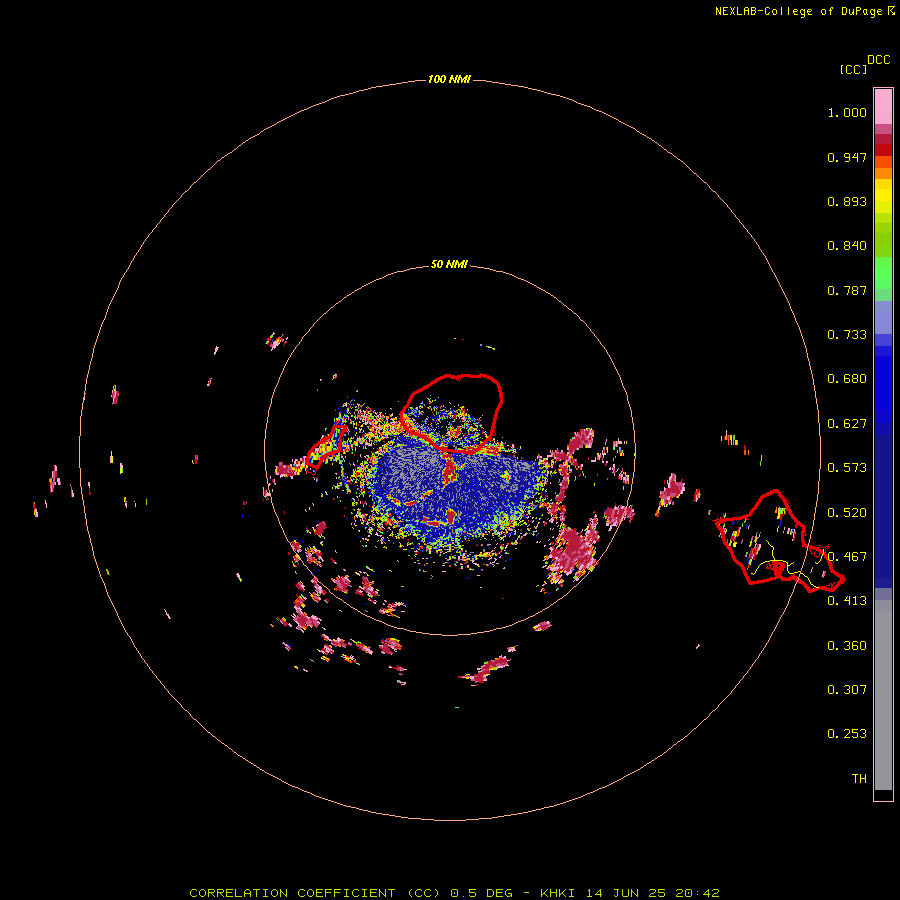Click the 0.947 scale value
Image resolution: width=900 pixels, height=900 pixels.
click(x=847, y=157)
